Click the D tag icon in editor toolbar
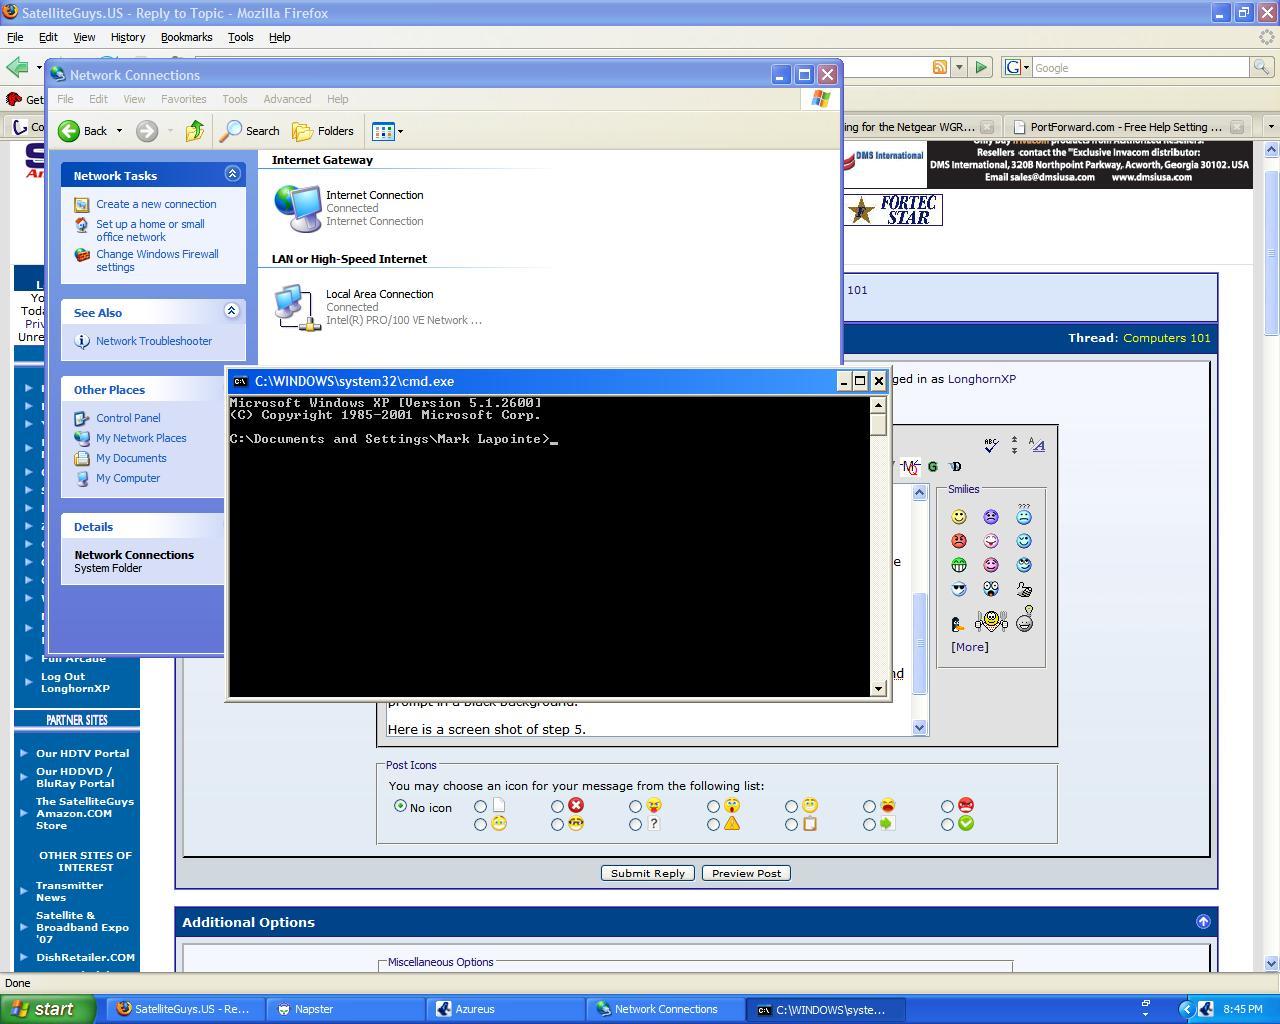The image size is (1280, 1024). tap(956, 466)
